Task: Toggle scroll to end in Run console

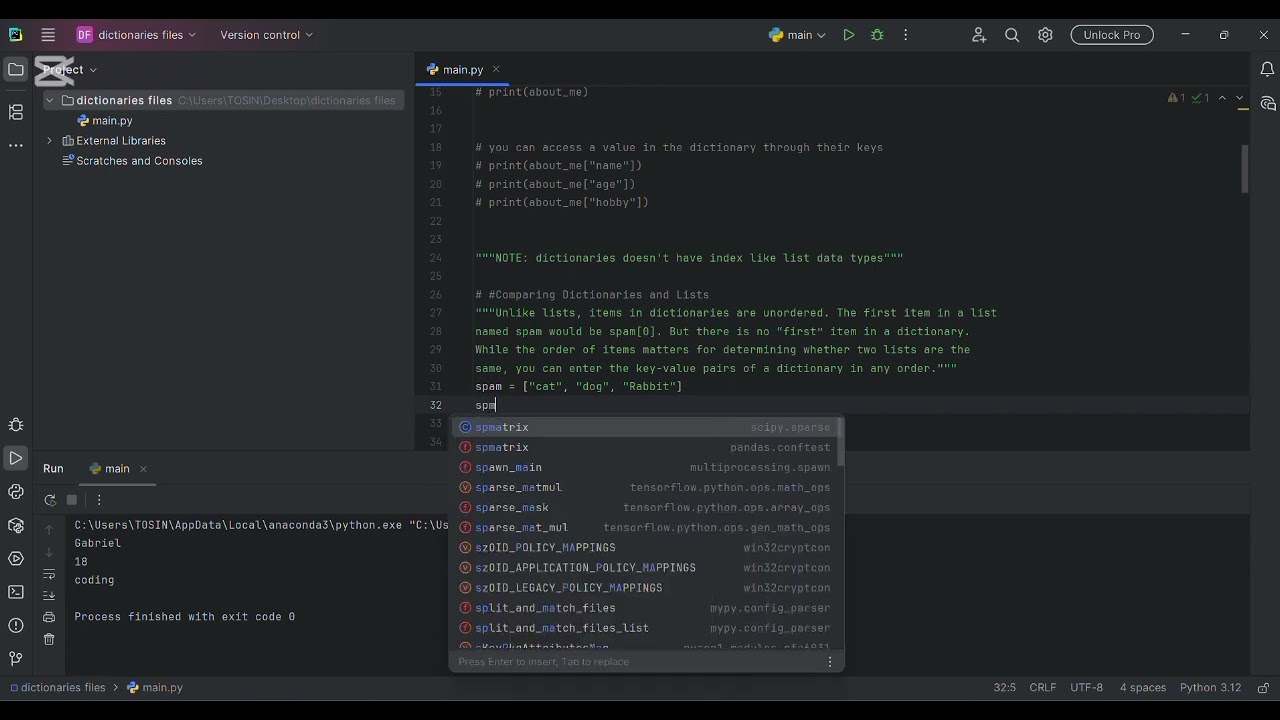Action: [49, 596]
